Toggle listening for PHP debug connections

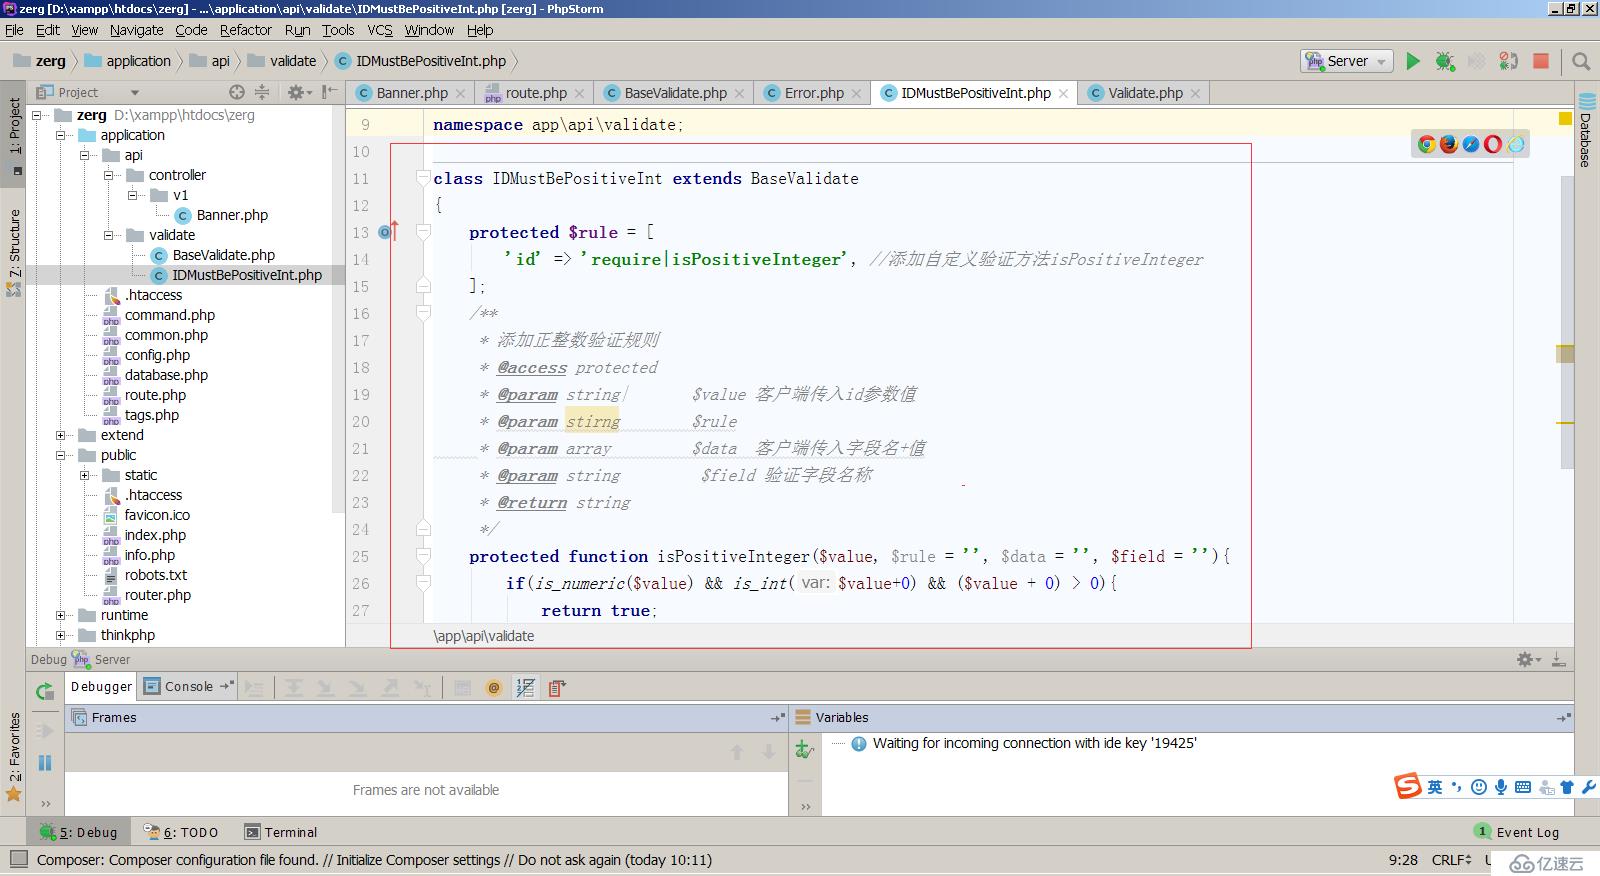(1508, 61)
